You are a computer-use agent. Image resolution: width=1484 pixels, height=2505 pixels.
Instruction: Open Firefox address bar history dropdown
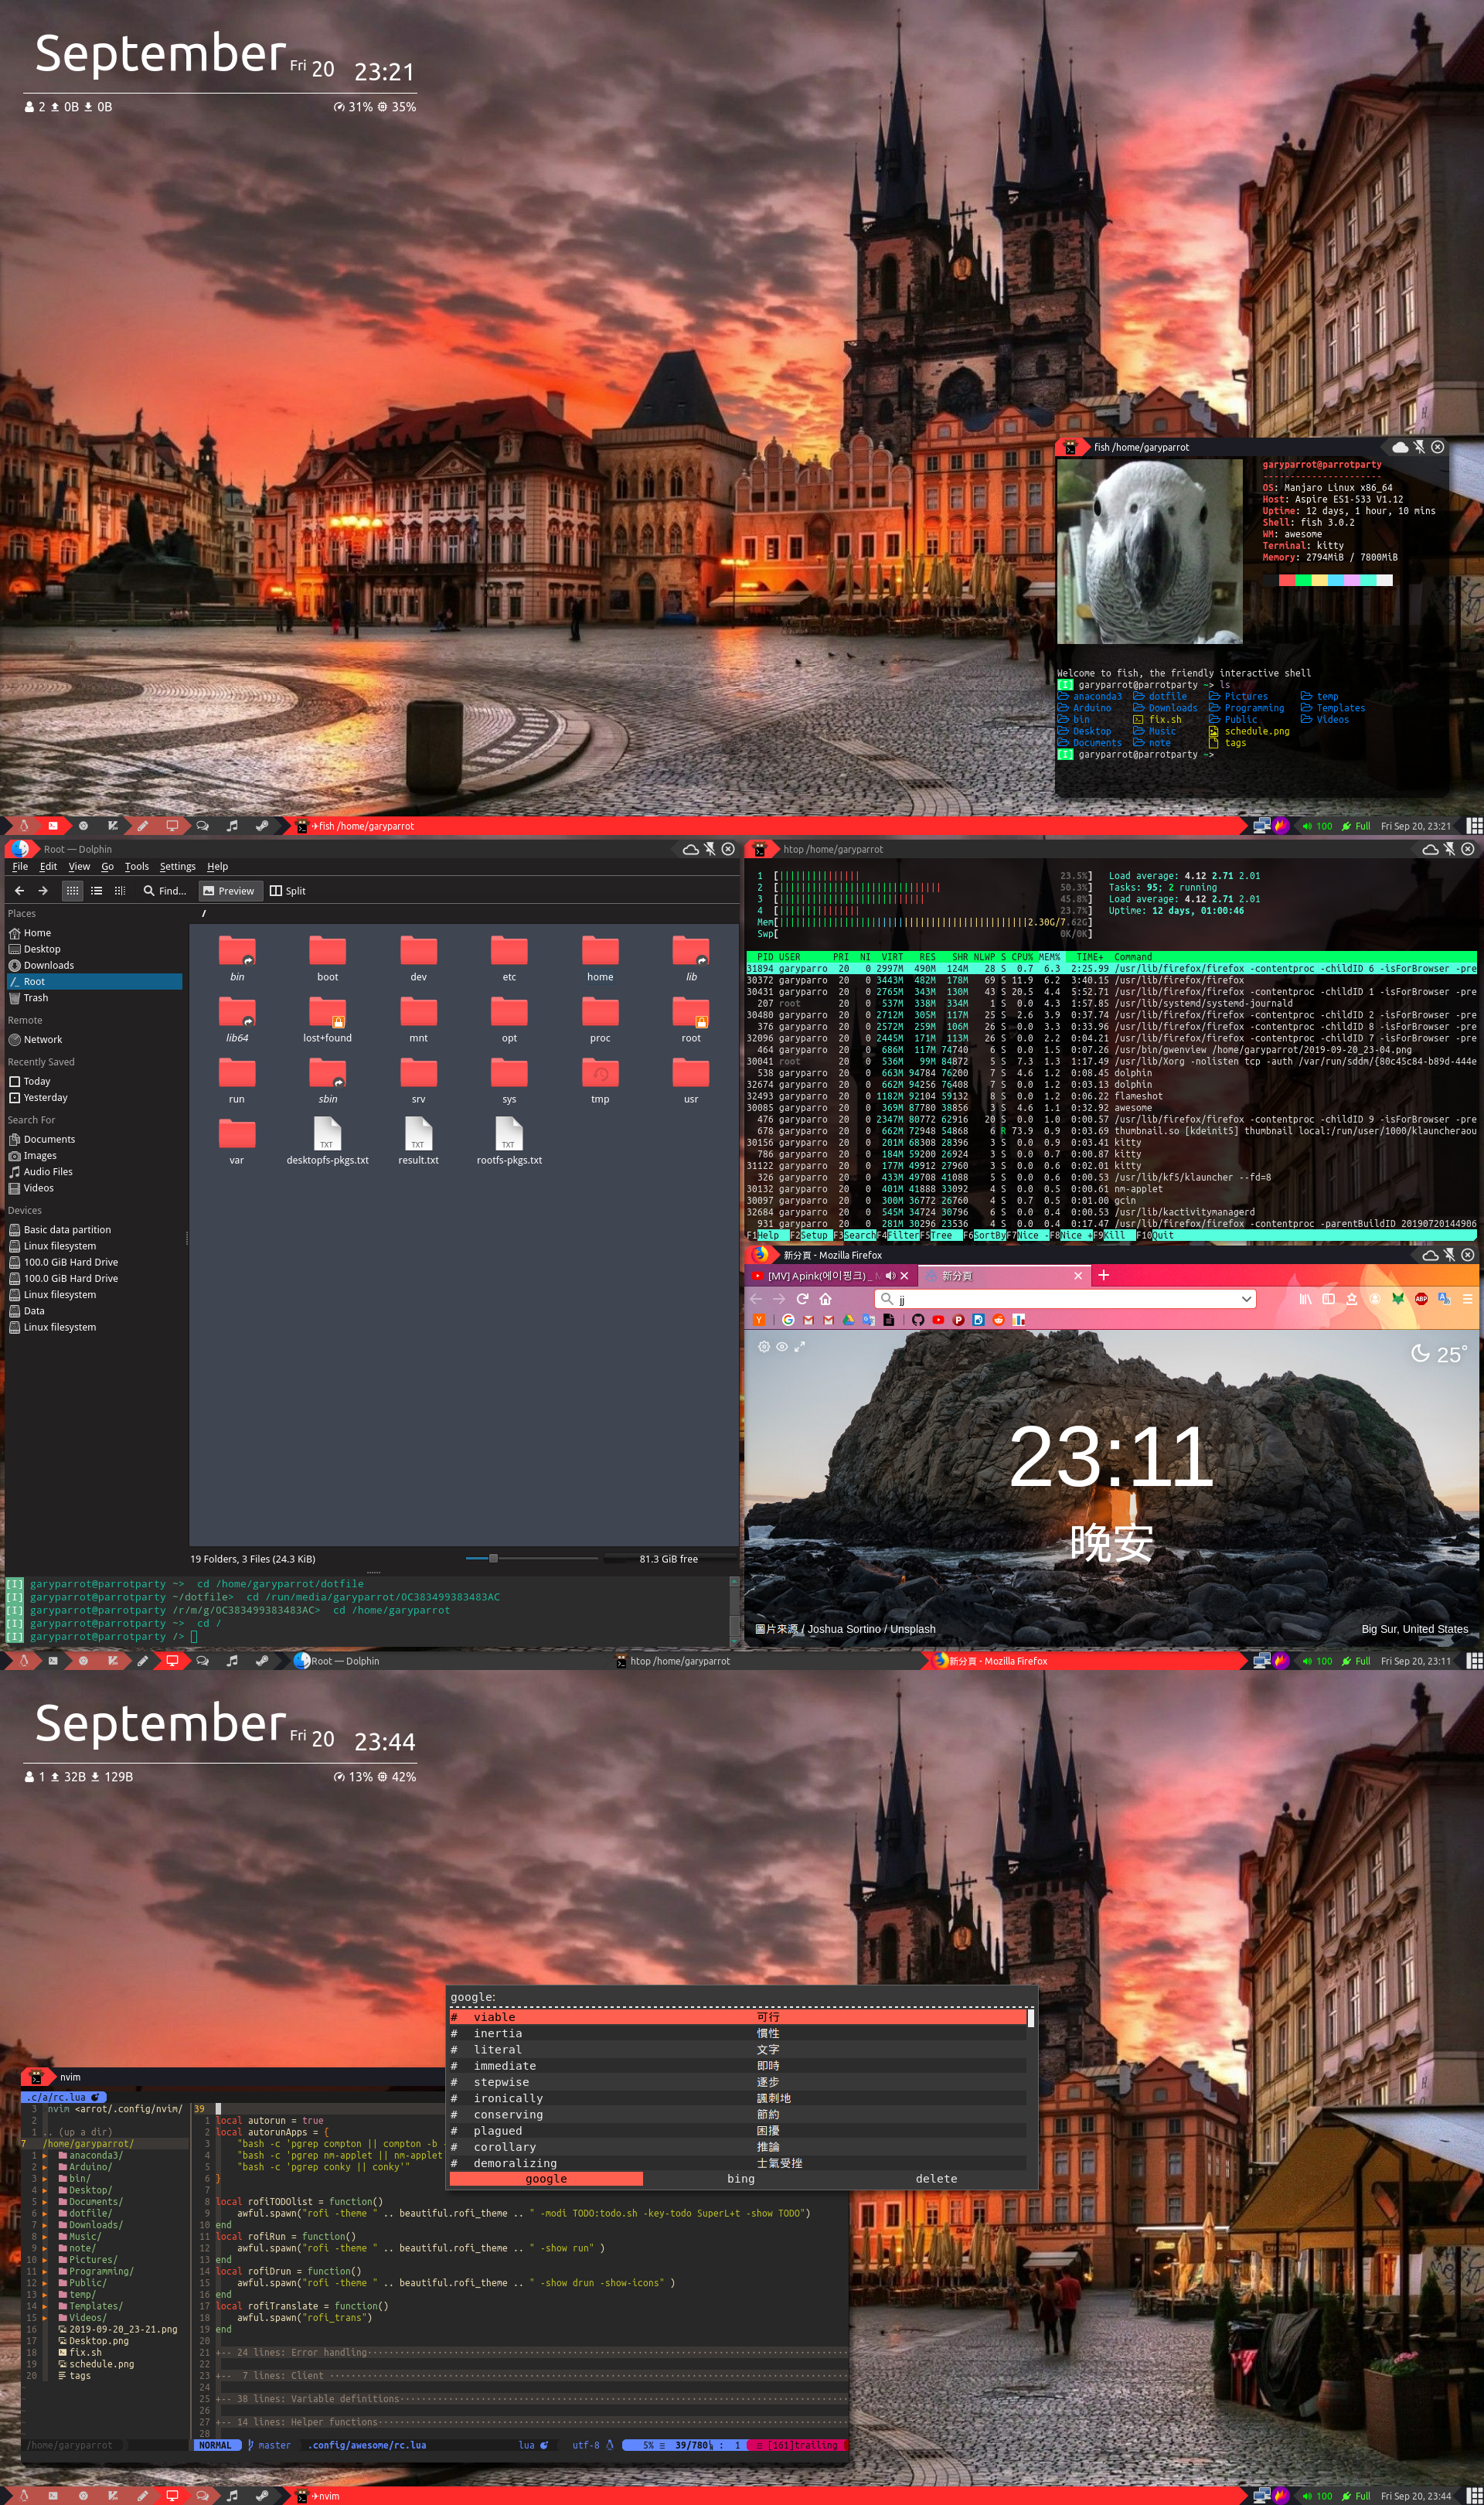[1246, 1298]
